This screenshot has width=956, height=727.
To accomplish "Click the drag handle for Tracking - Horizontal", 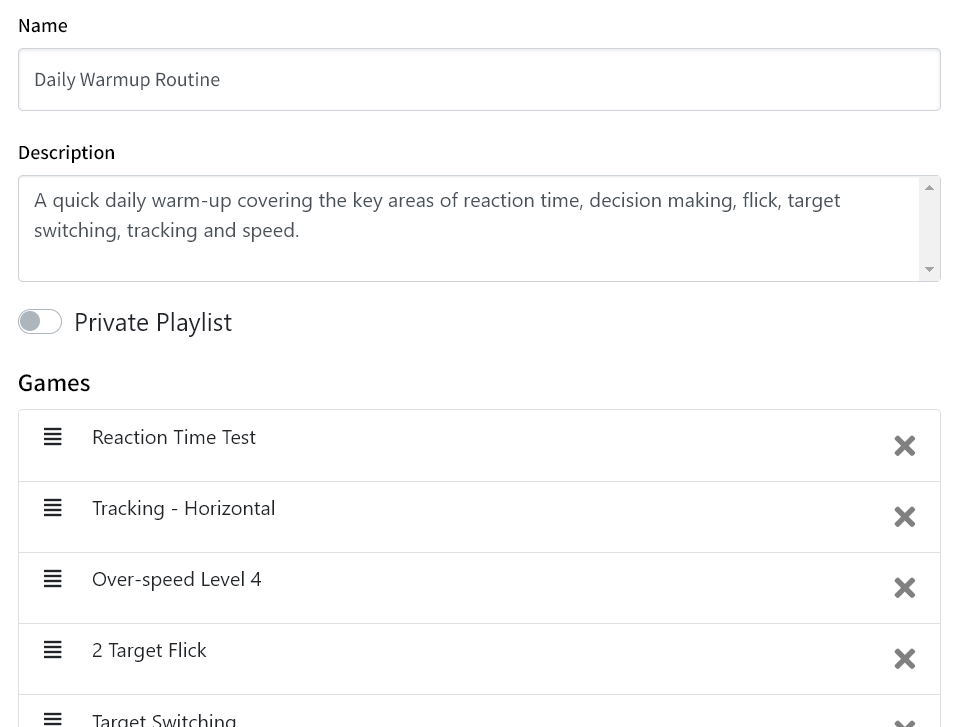I will (53, 508).
